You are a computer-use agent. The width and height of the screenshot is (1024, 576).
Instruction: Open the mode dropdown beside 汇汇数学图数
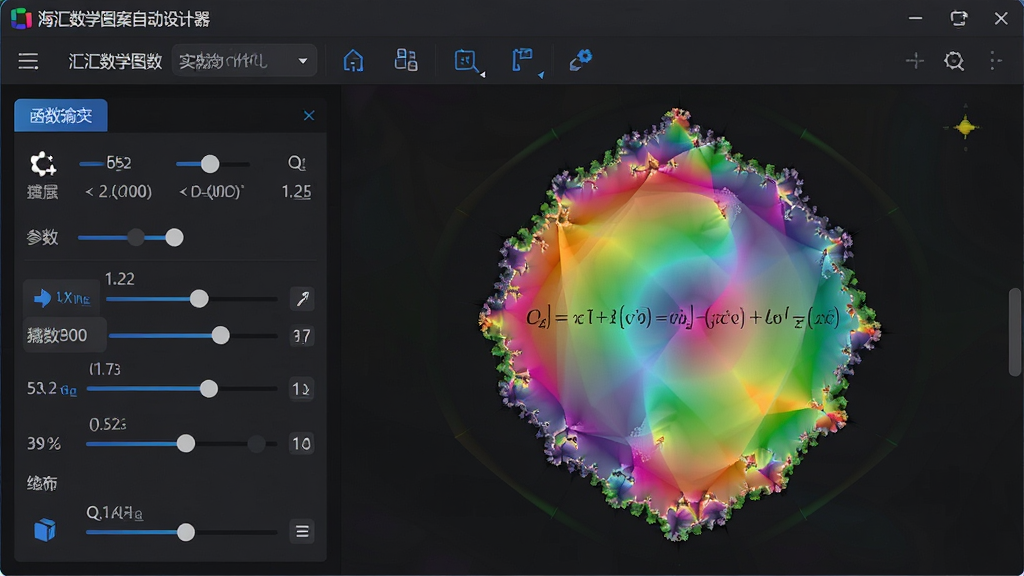(x=244, y=61)
